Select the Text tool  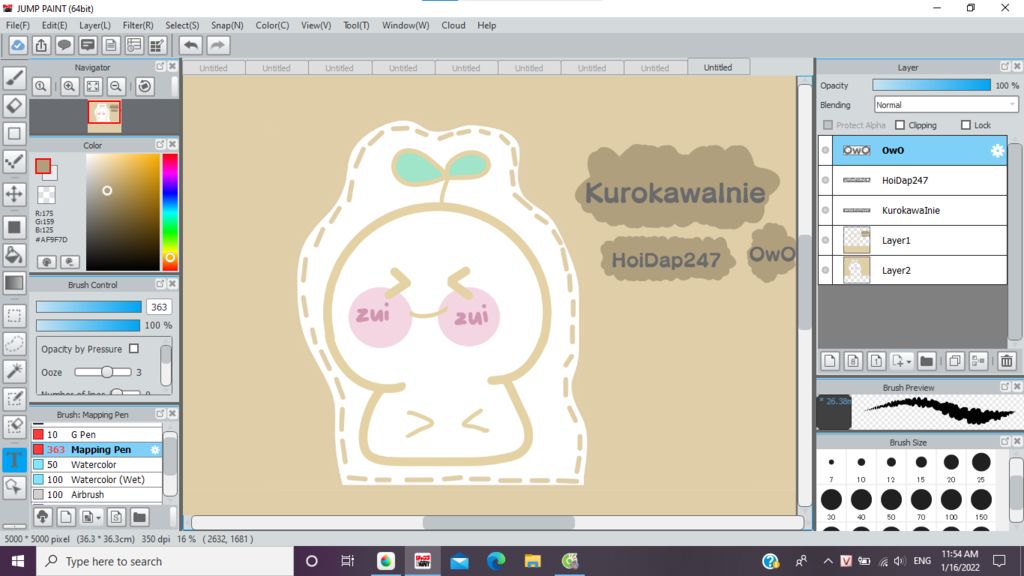14,460
